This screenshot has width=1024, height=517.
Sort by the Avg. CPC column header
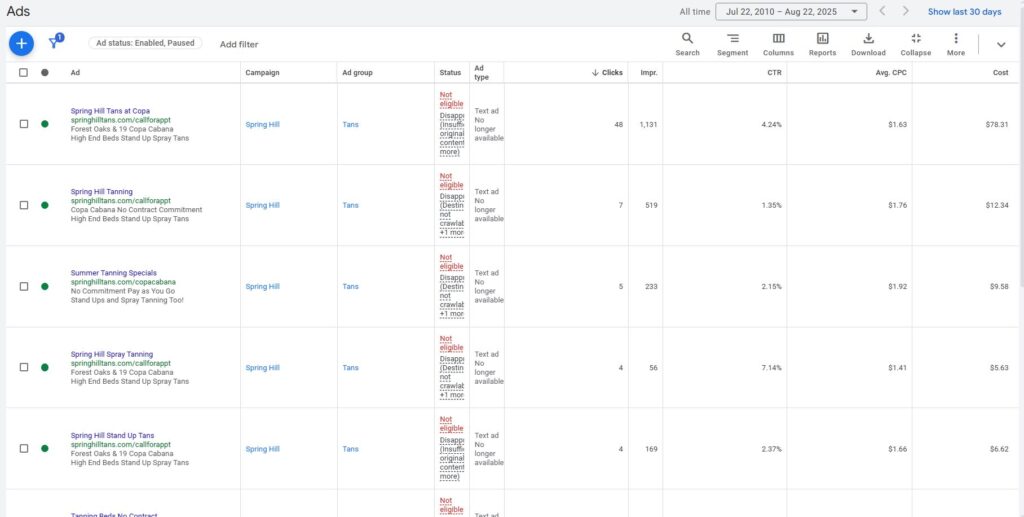click(x=891, y=72)
